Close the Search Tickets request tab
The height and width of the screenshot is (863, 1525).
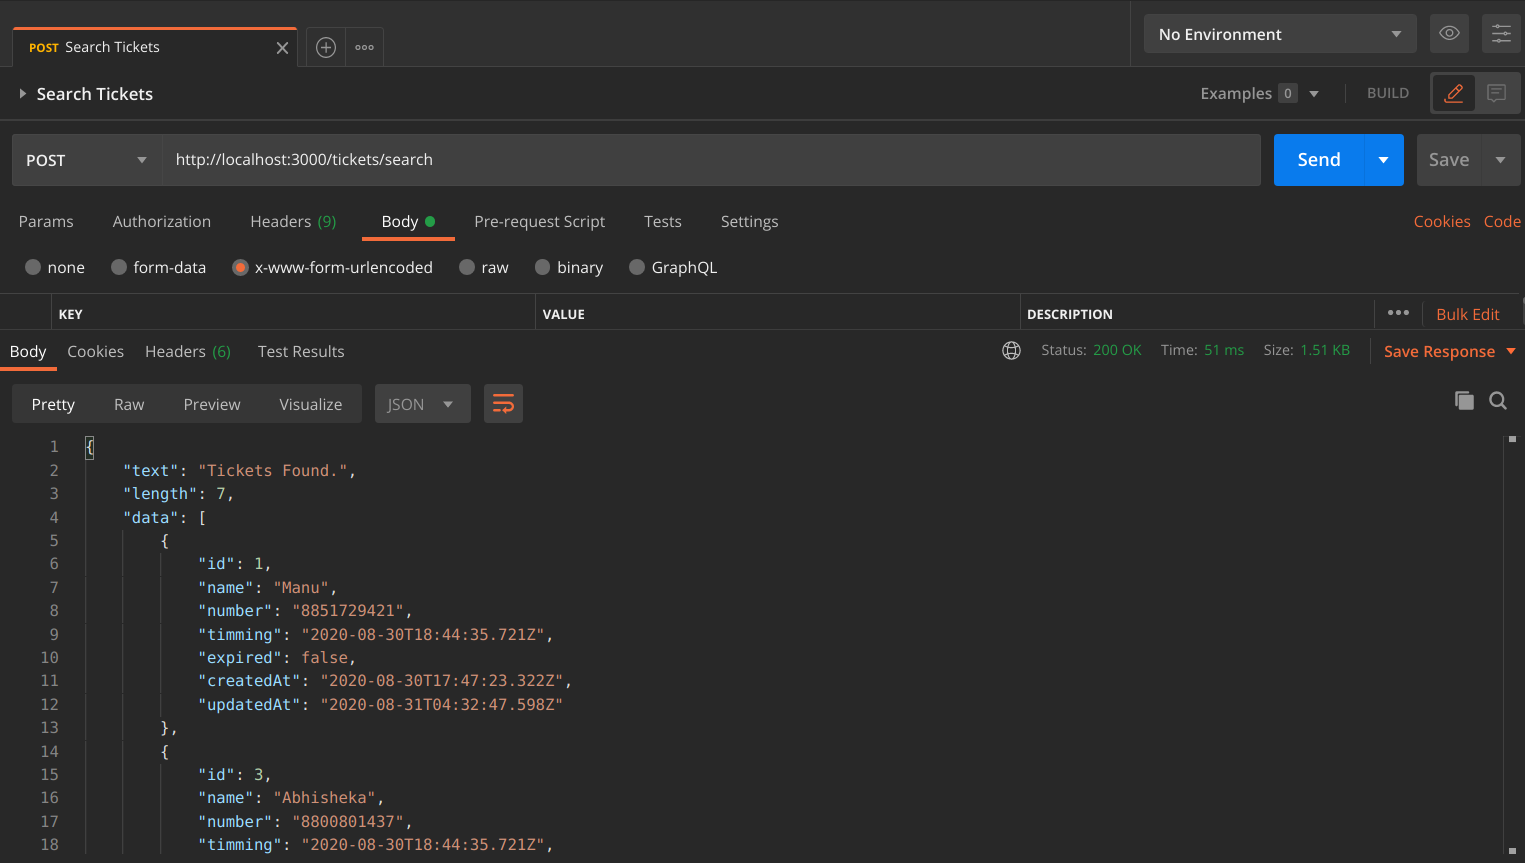click(282, 48)
